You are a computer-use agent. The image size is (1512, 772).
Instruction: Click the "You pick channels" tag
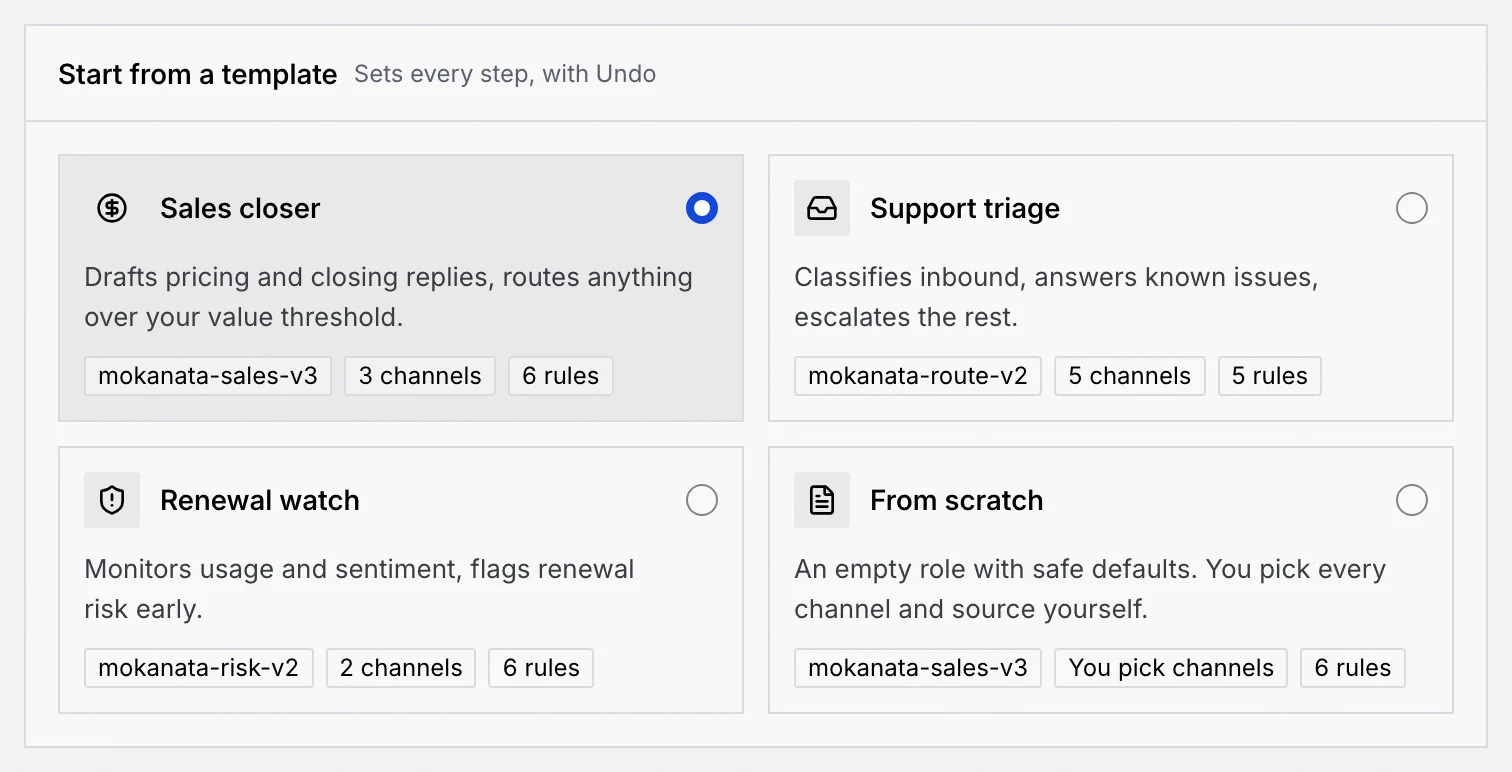1171,668
